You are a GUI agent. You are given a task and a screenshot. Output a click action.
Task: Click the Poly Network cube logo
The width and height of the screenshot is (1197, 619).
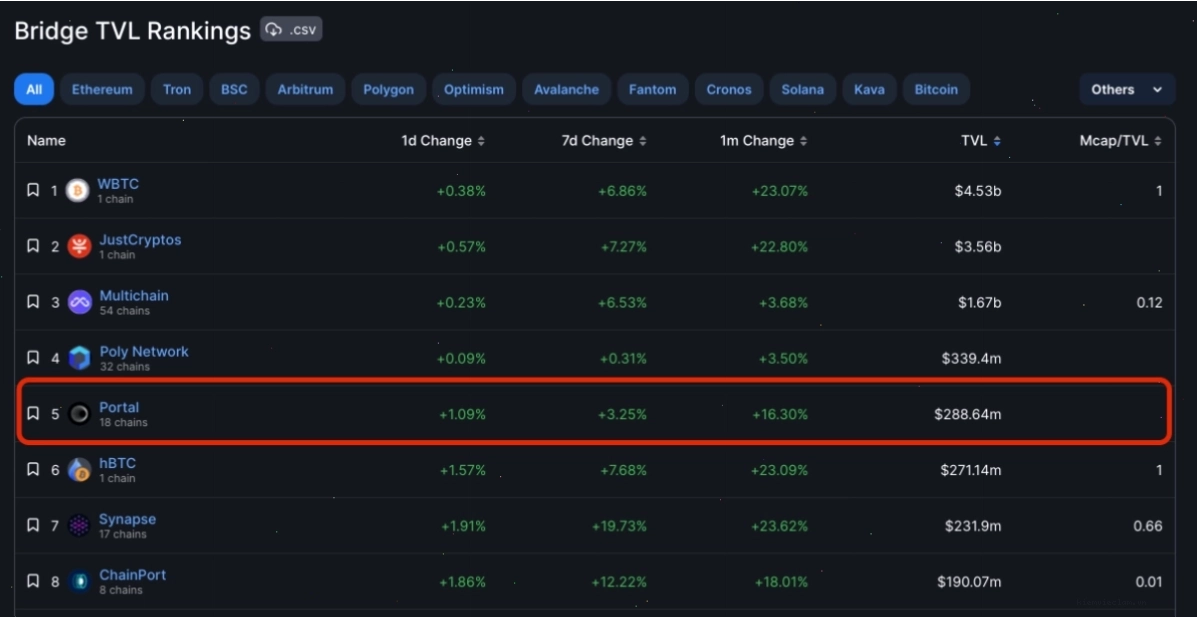79,357
